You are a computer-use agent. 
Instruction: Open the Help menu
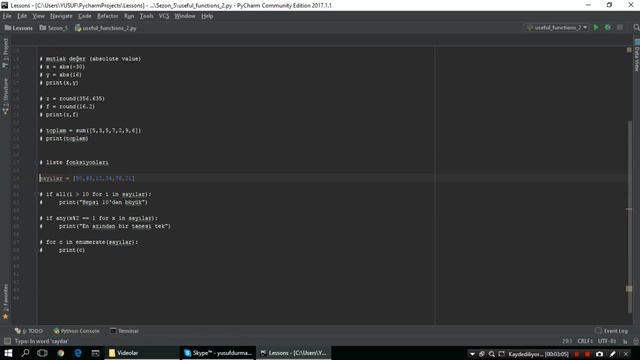pos(207,16)
